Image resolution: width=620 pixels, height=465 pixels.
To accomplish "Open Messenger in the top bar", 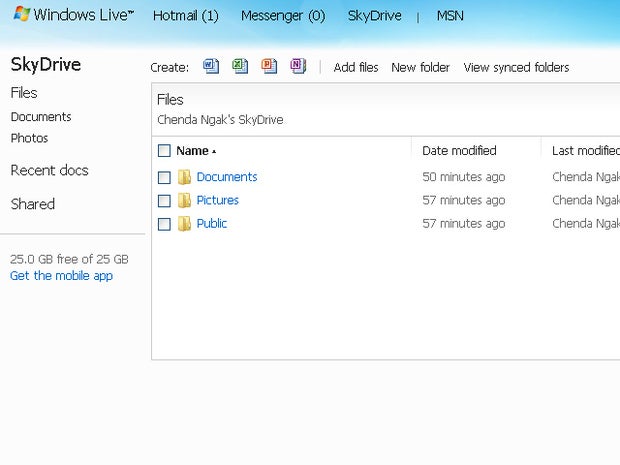I will tap(283, 16).
